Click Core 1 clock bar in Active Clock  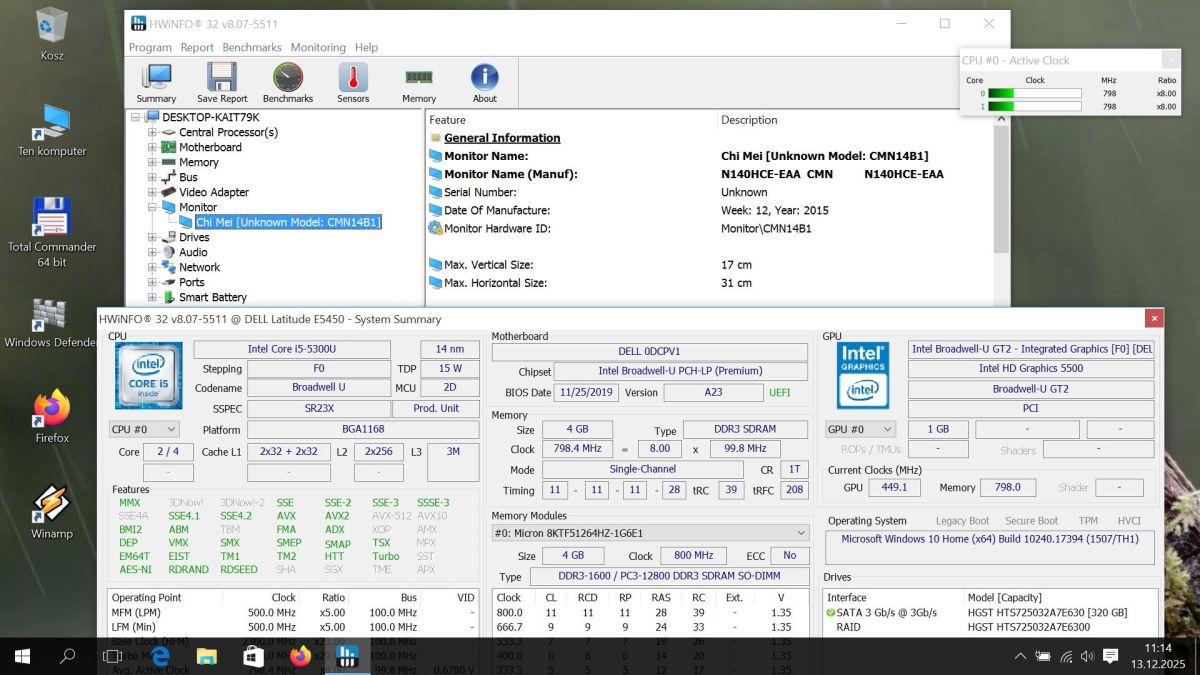coord(1034,106)
